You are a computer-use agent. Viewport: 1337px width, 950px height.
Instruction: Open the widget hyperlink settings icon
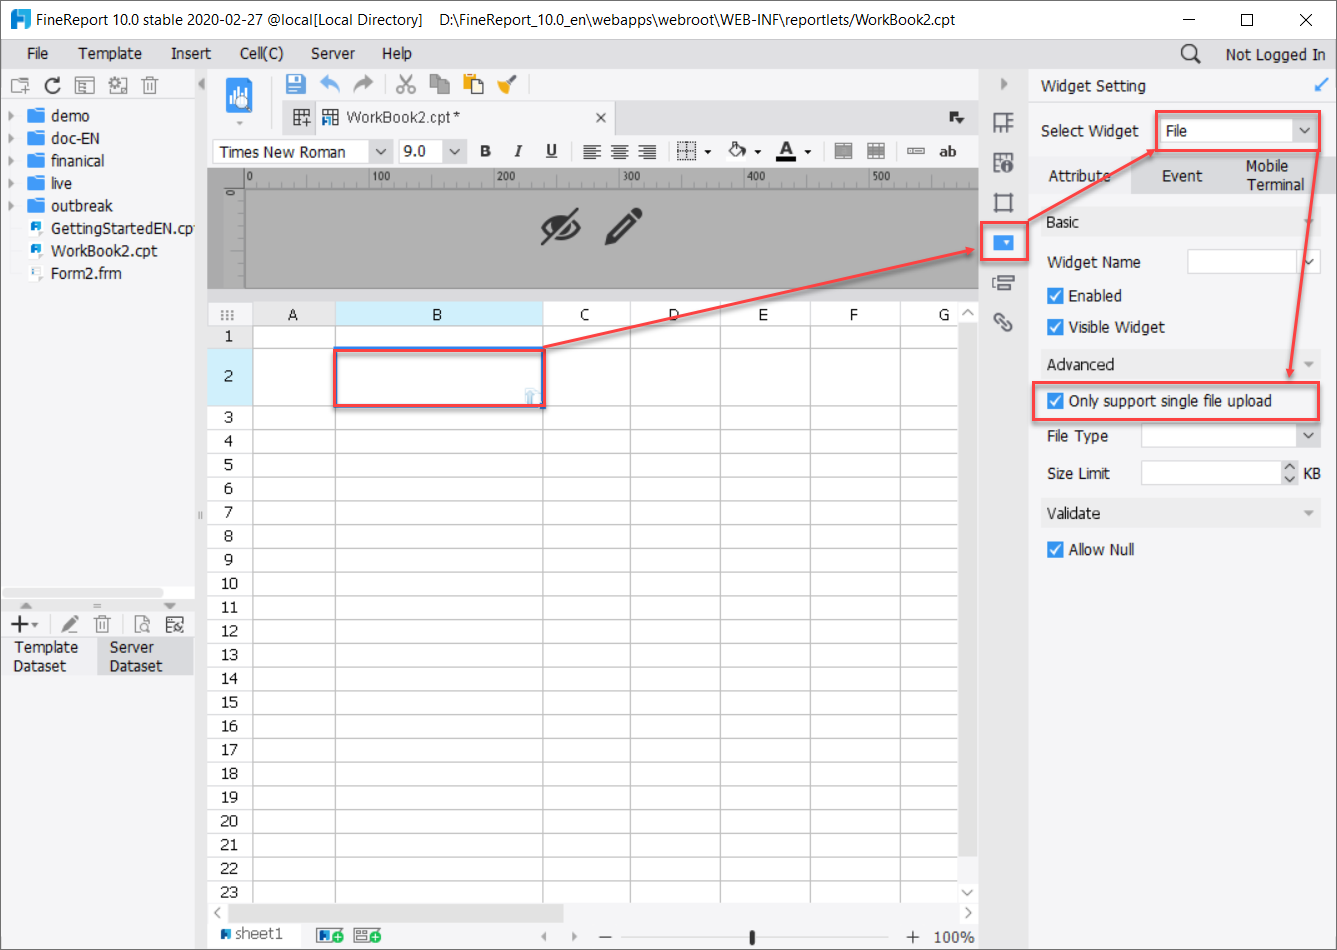(x=1004, y=322)
